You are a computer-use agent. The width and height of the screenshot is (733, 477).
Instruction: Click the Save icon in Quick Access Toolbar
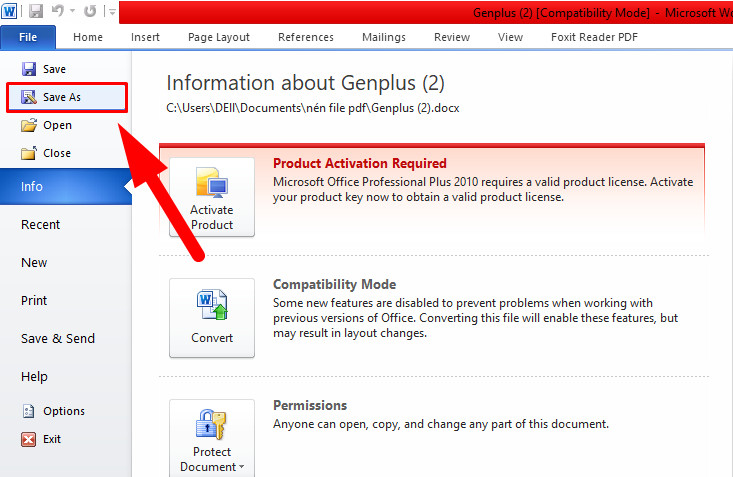(x=36, y=12)
